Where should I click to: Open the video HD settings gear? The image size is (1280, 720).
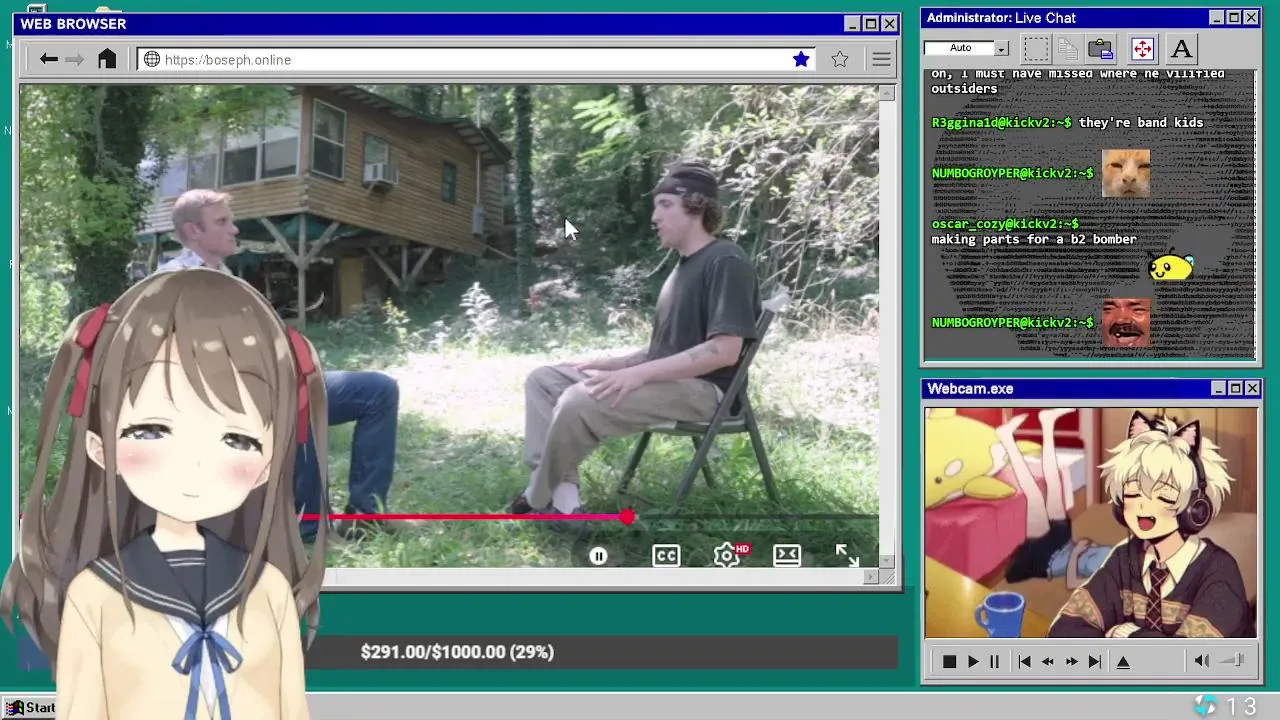[729, 555]
